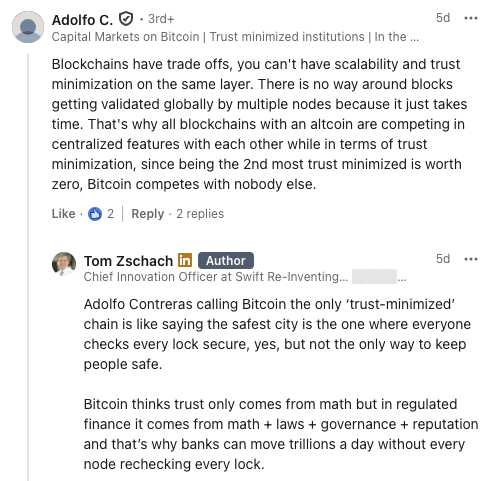Click the blue thumbs-up reaction icon

[95, 214]
